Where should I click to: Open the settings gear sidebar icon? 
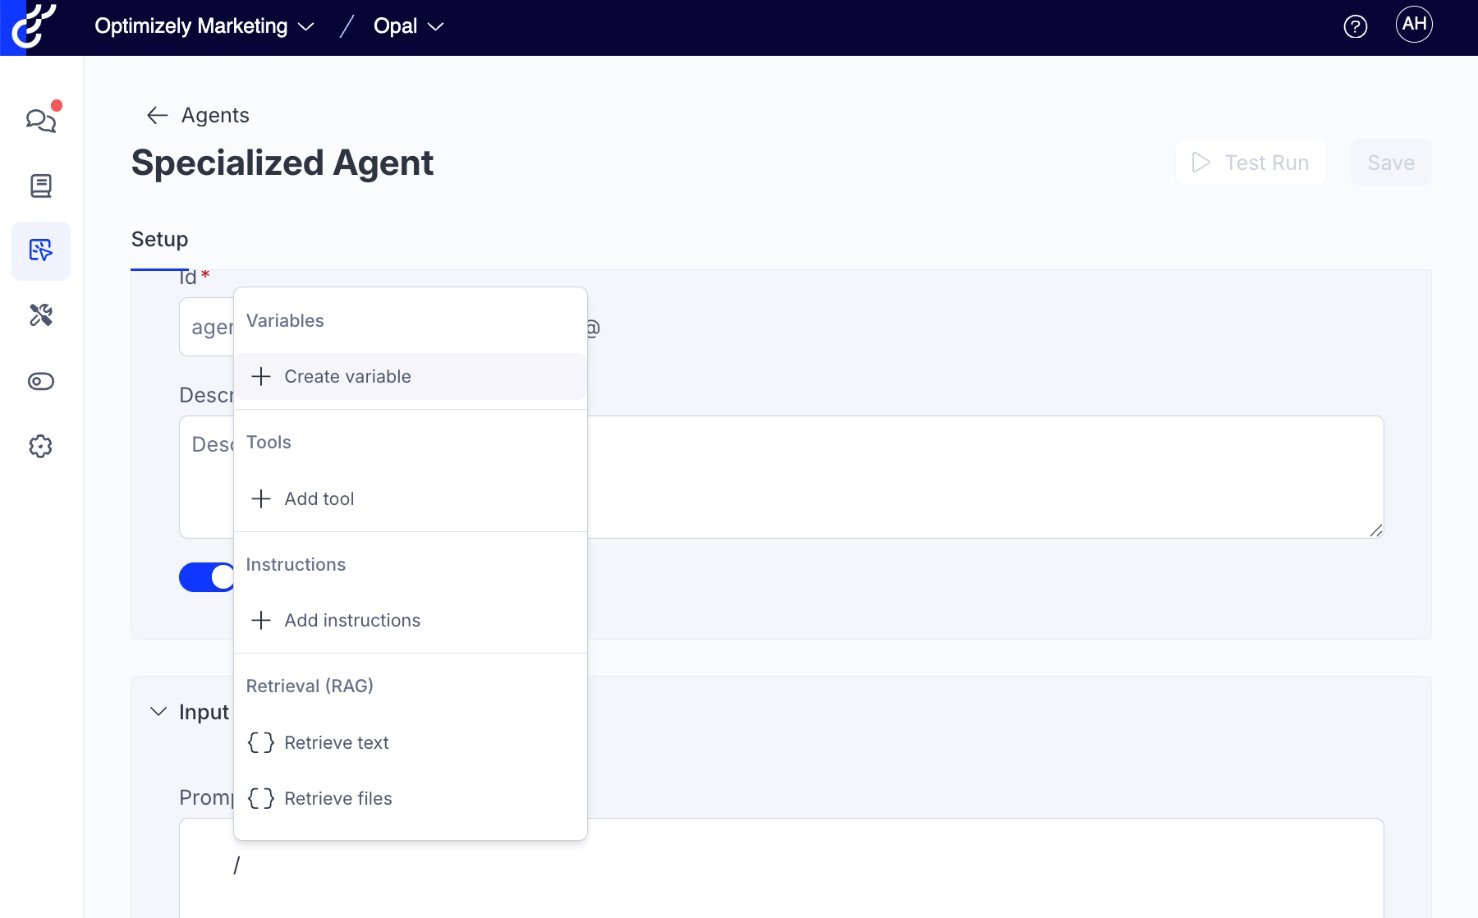[41, 446]
